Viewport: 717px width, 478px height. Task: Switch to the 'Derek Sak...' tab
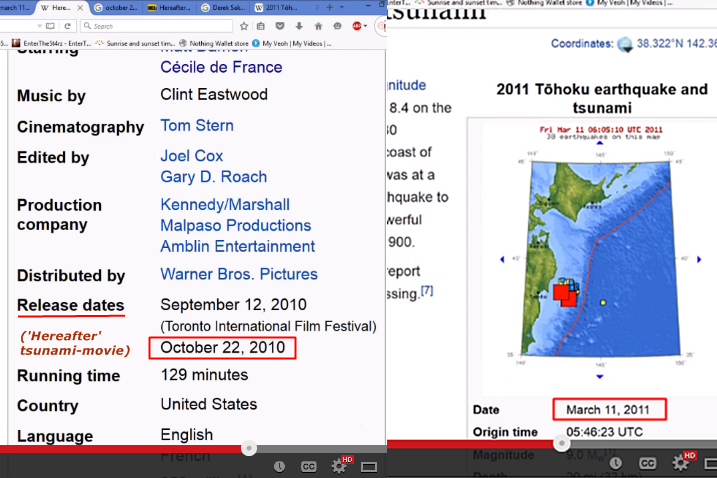tap(224, 7)
